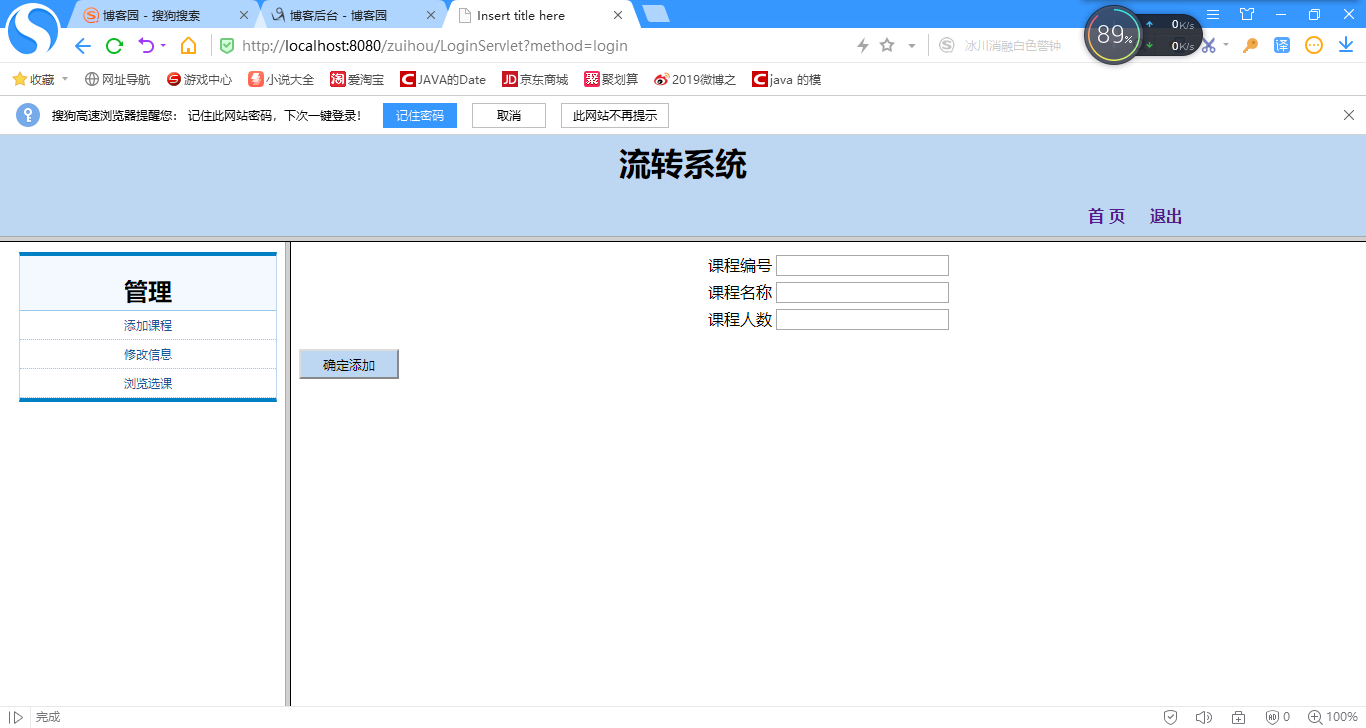Open 修改信息 in the 管理 menu
Screen dimensions: 1366x728
coord(148,355)
